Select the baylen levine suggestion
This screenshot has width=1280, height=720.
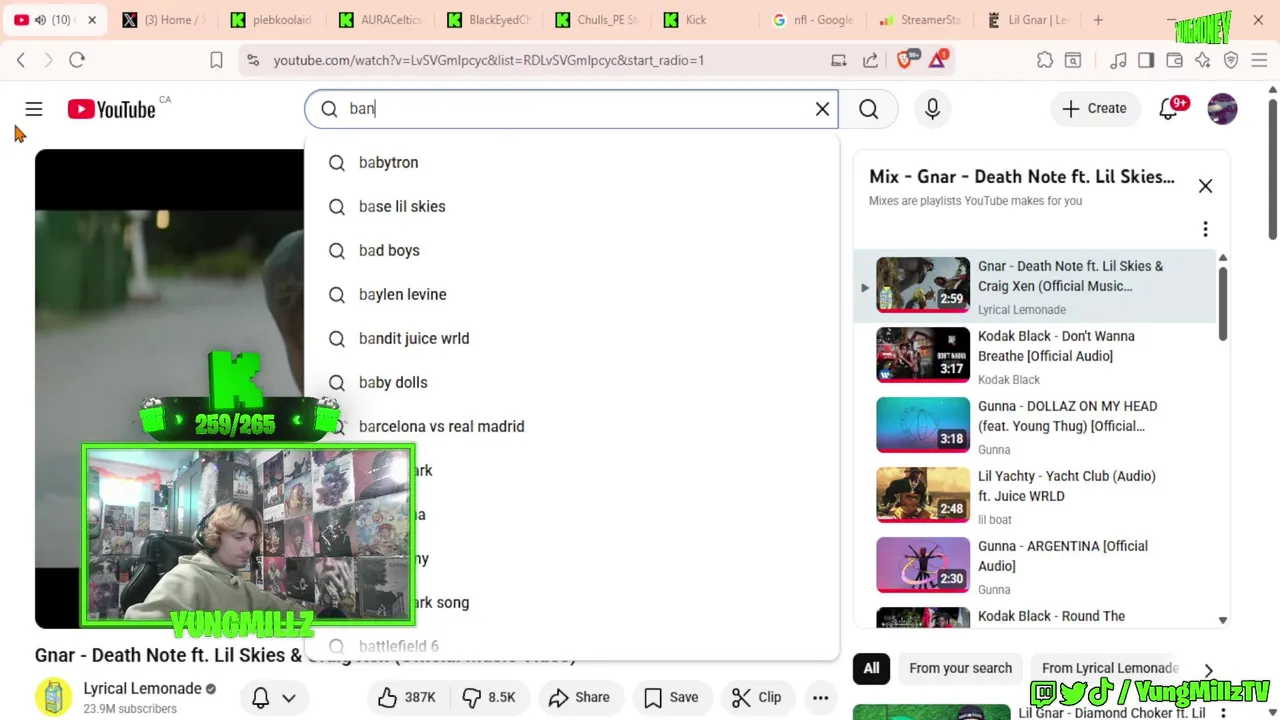[x=571, y=294]
